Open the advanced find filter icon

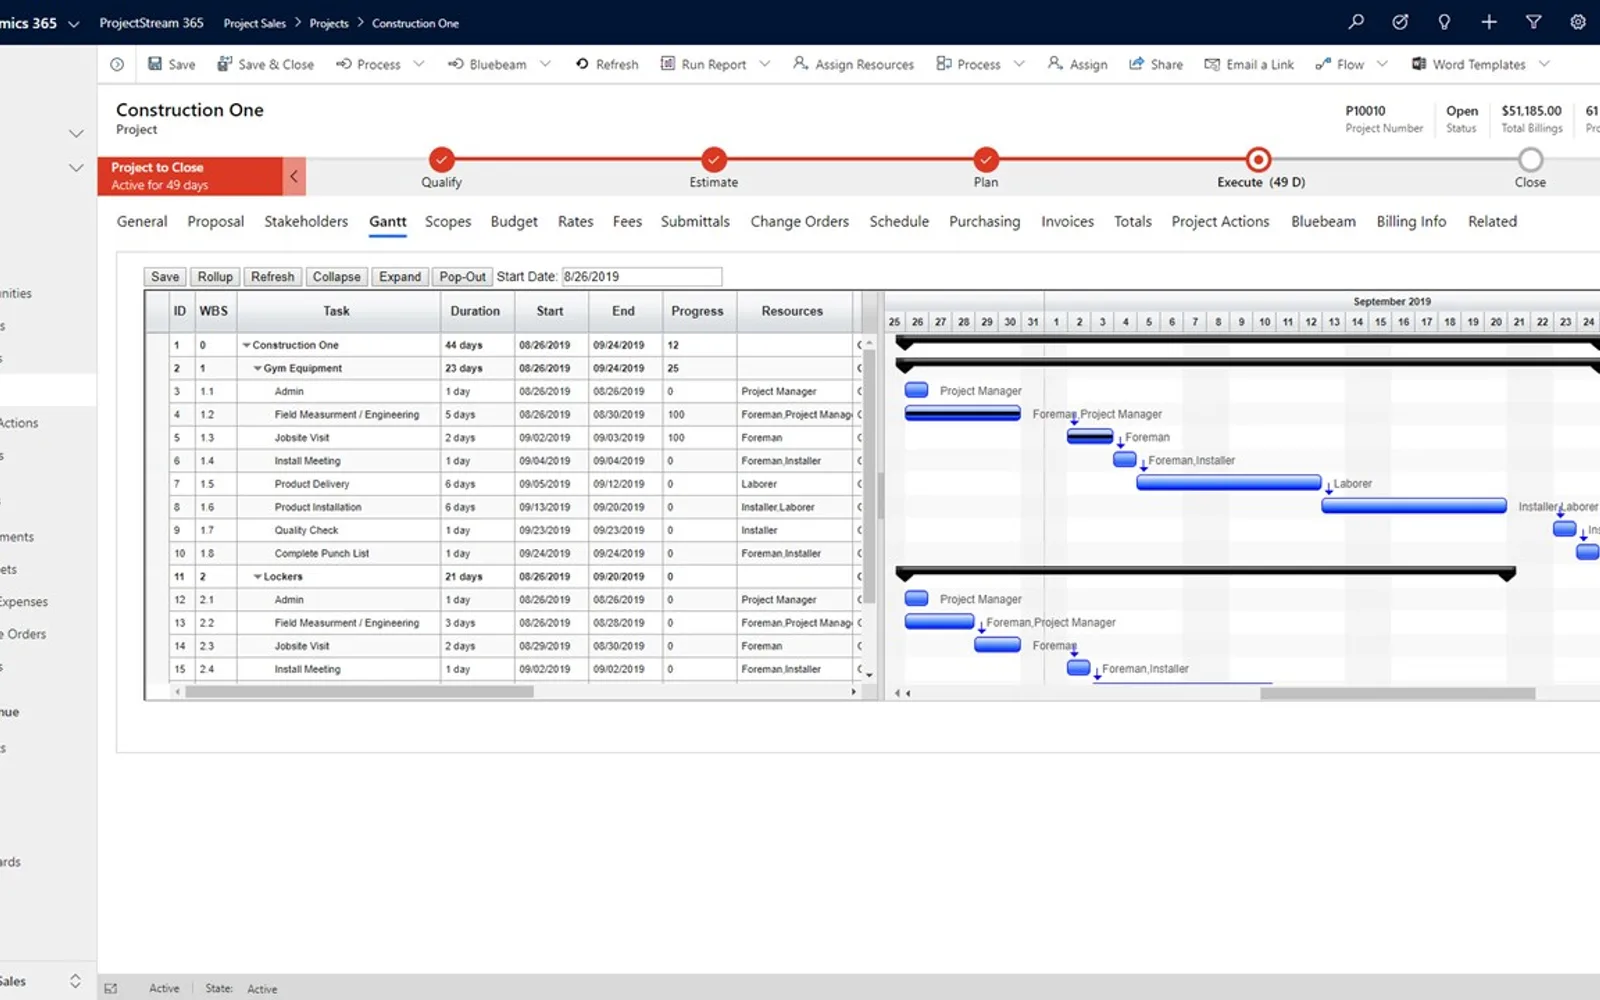click(1533, 22)
